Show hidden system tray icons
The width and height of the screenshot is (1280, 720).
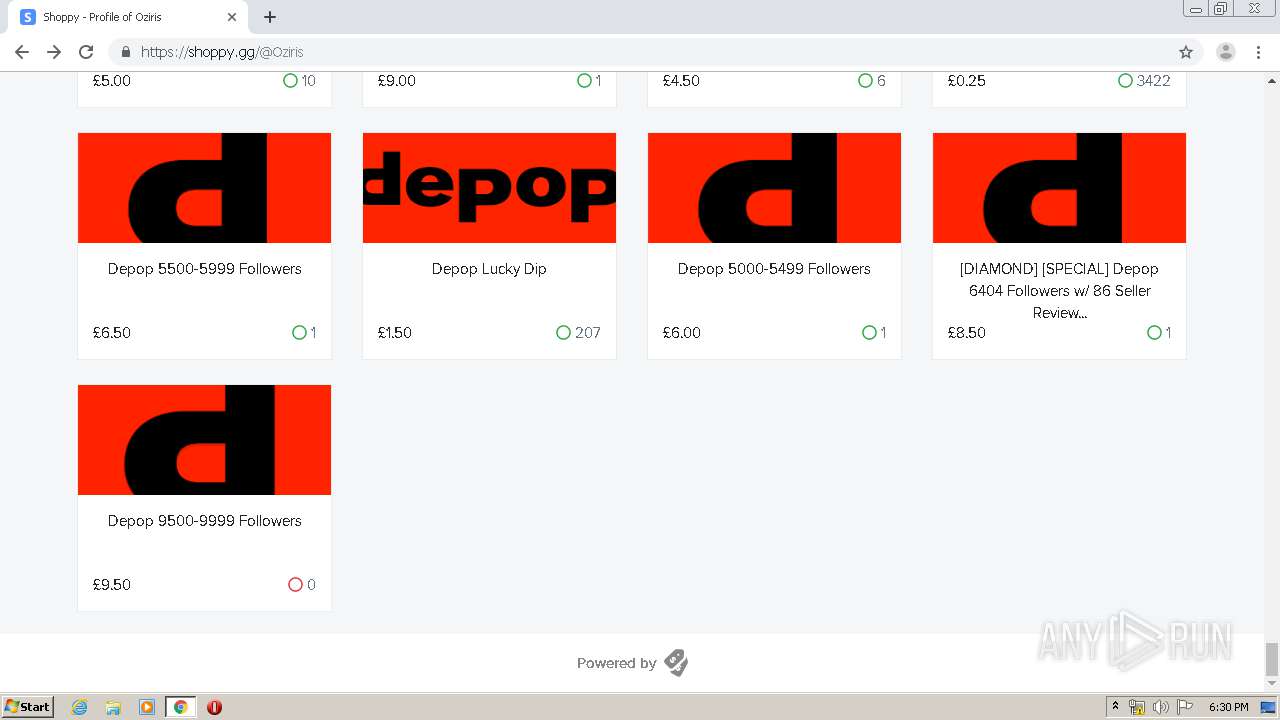1115,707
